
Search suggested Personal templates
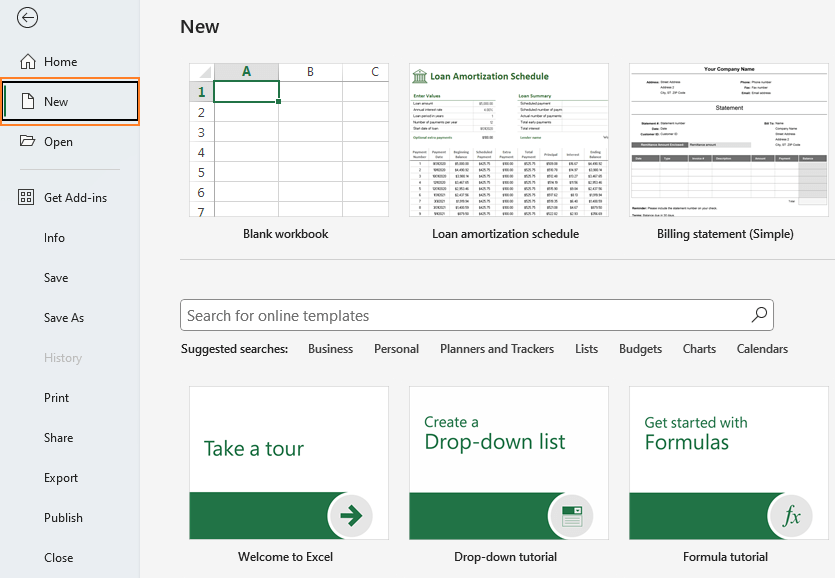pyautogui.click(x=396, y=349)
